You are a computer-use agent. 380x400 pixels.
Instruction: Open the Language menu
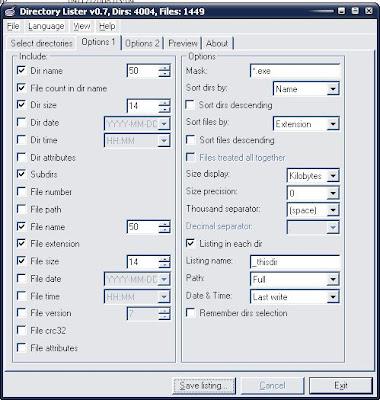point(46,26)
